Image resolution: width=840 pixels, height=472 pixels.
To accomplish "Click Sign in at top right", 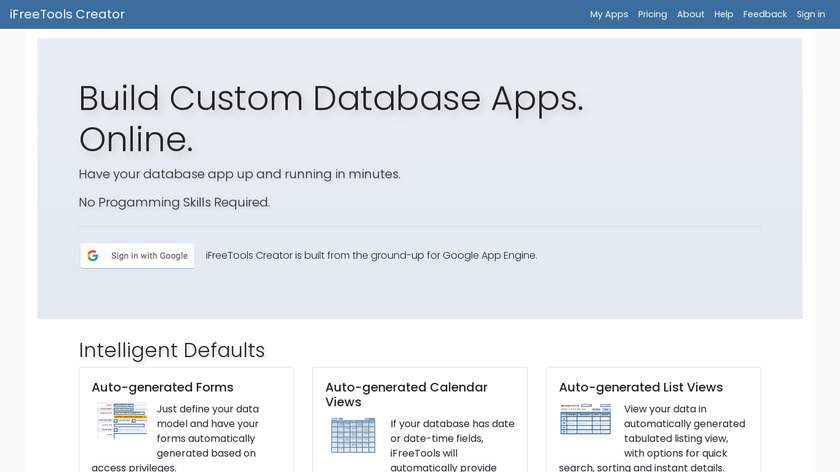I will 811,14.
